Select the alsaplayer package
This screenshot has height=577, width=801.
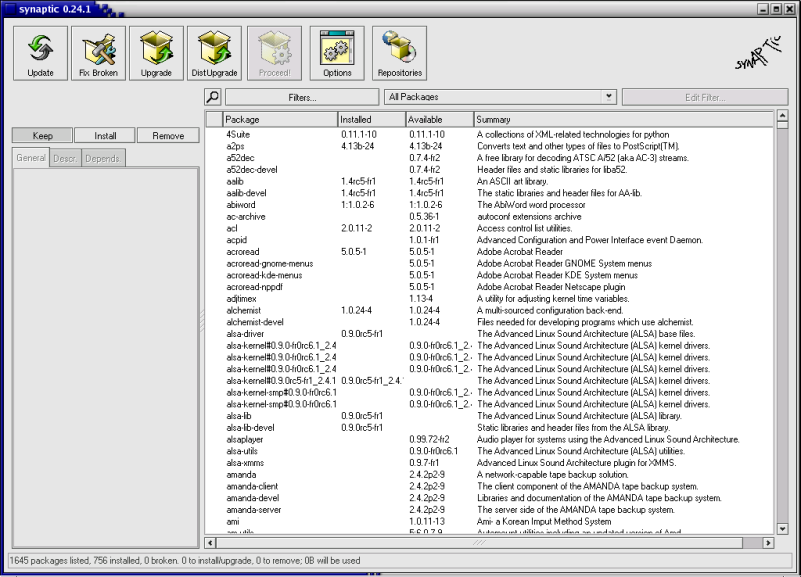(x=489, y=440)
